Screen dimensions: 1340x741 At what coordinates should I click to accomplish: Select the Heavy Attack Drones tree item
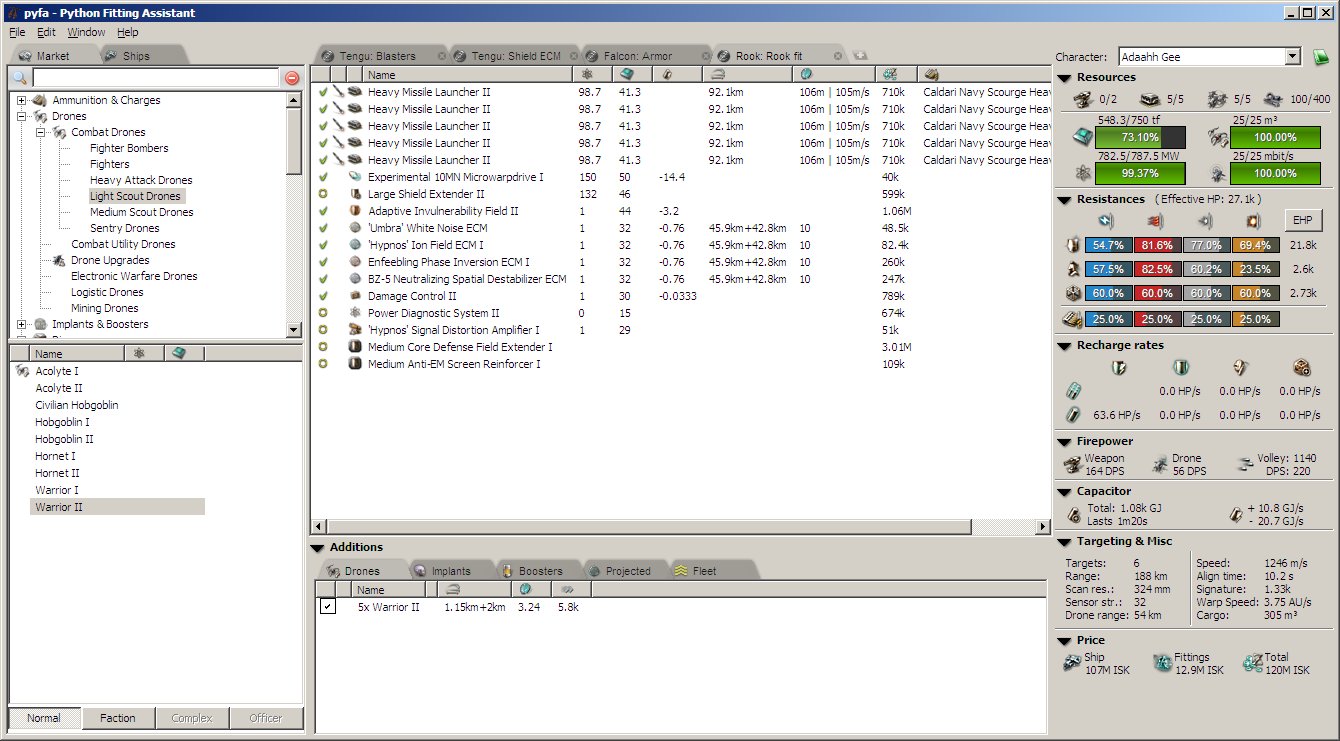coord(141,180)
